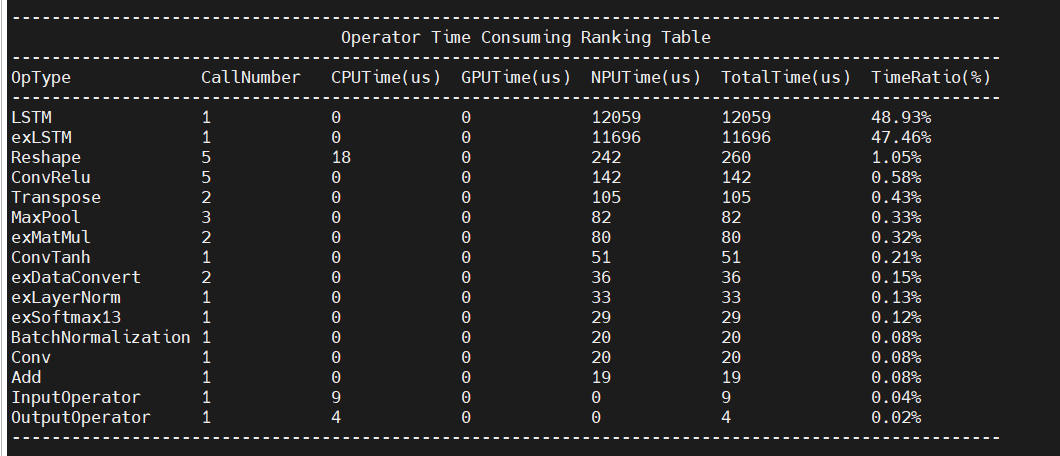Click the OutputOperator row label

click(x=81, y=417)
